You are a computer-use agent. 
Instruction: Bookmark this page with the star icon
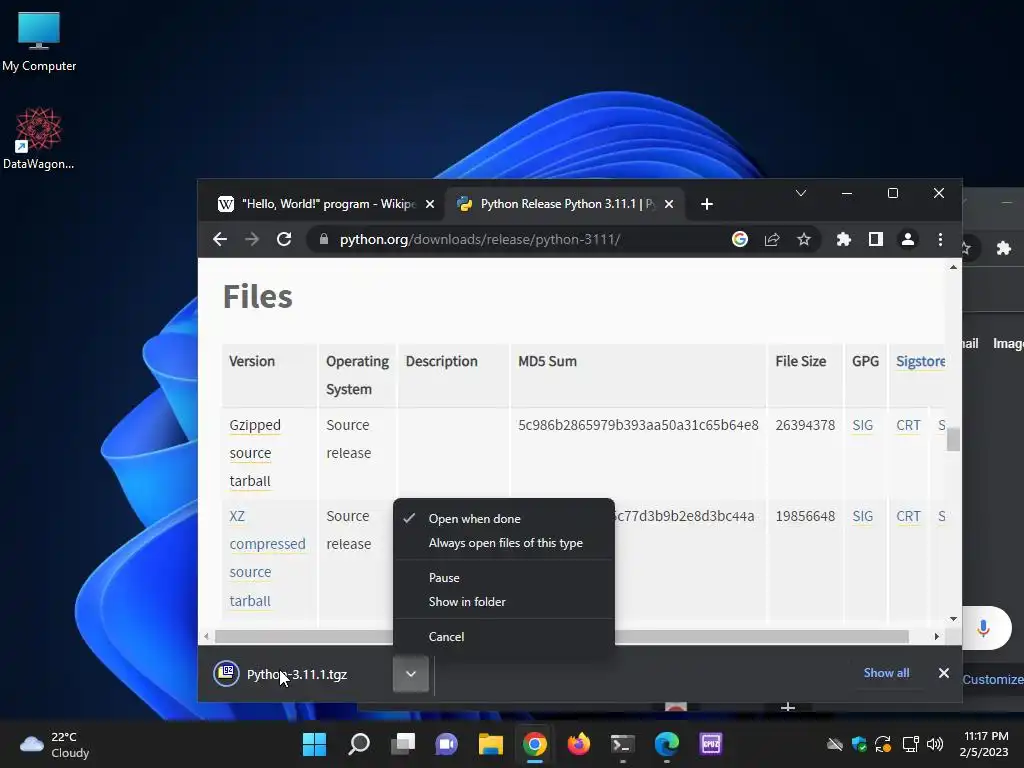coord(804,240)
